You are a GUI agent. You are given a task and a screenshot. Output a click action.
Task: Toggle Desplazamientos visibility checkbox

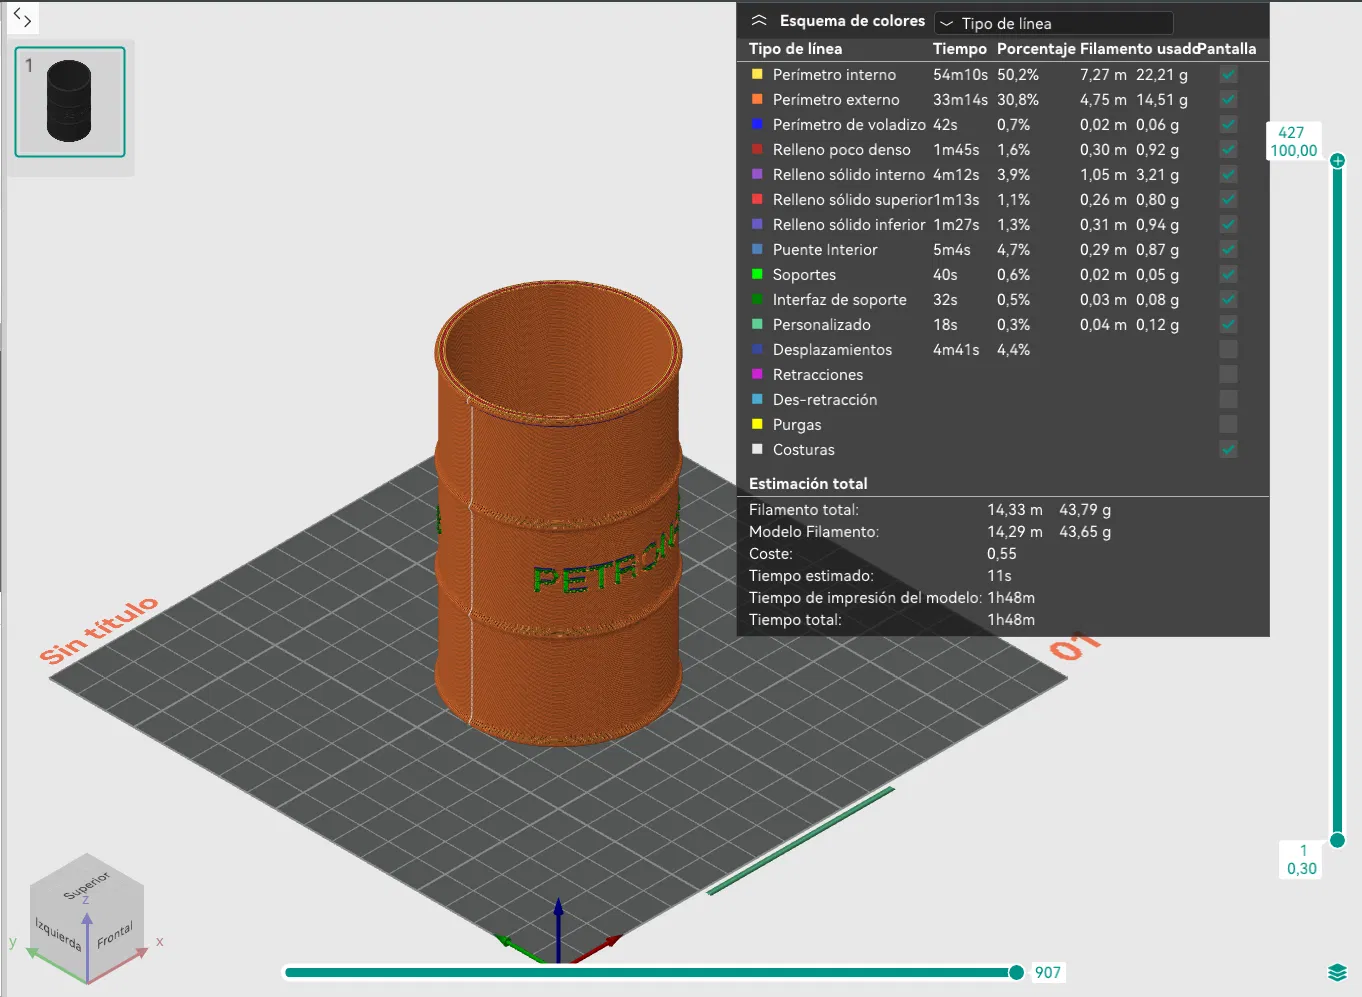pos(1228,349)
